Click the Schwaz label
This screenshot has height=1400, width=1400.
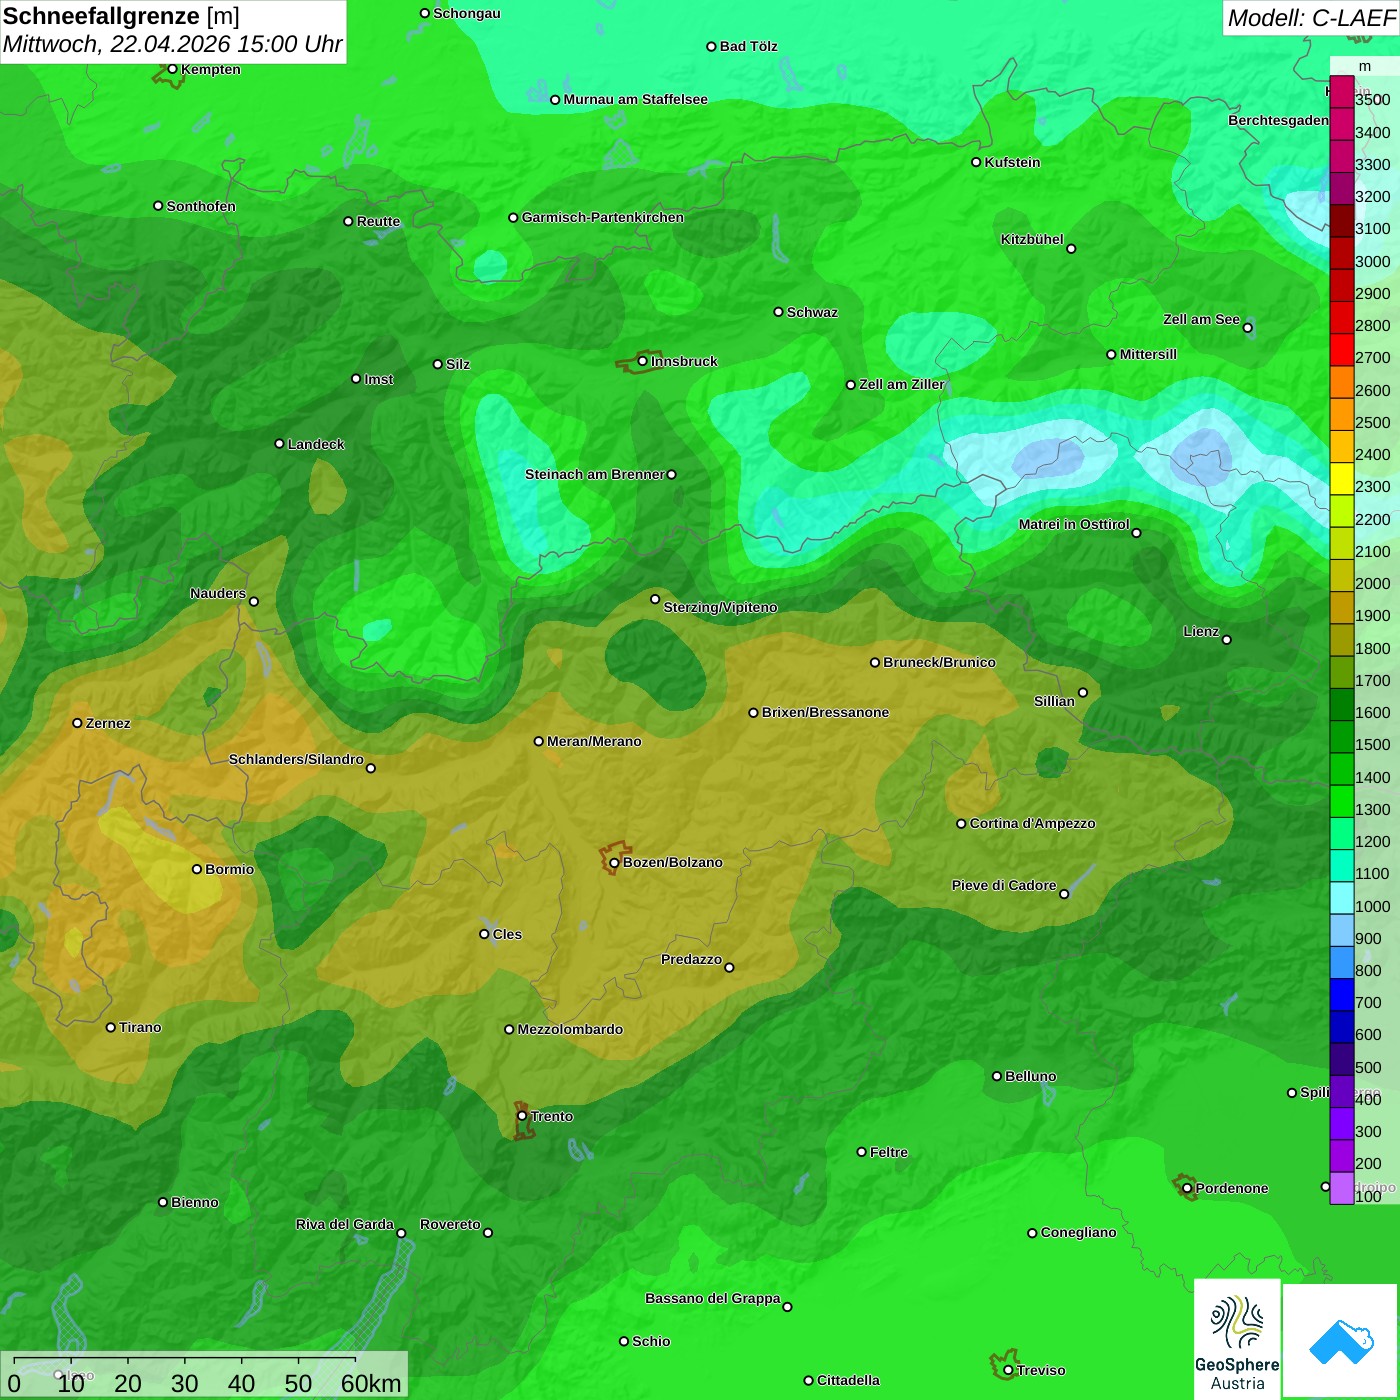[x=812, y=312]
